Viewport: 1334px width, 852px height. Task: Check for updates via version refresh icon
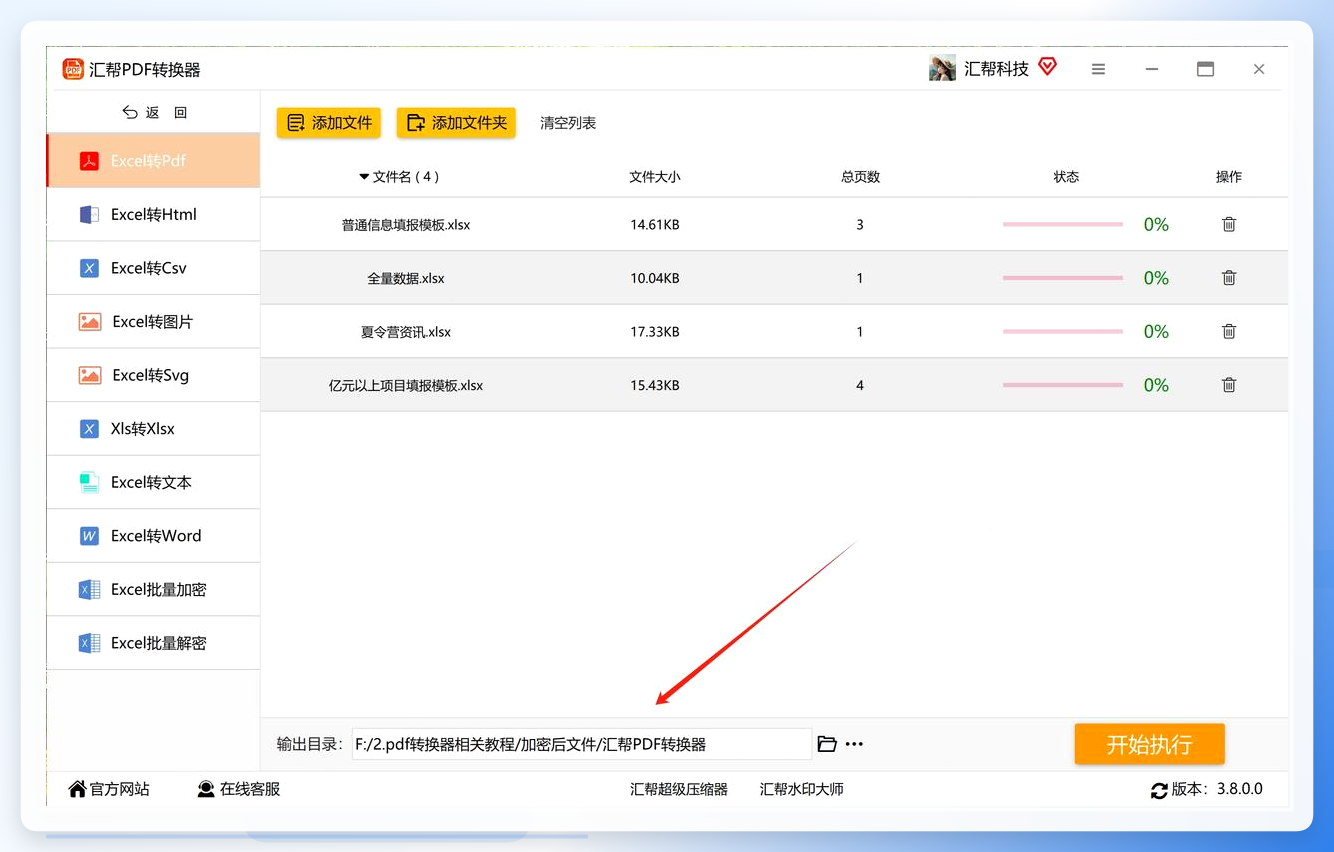coord(1159,790)
